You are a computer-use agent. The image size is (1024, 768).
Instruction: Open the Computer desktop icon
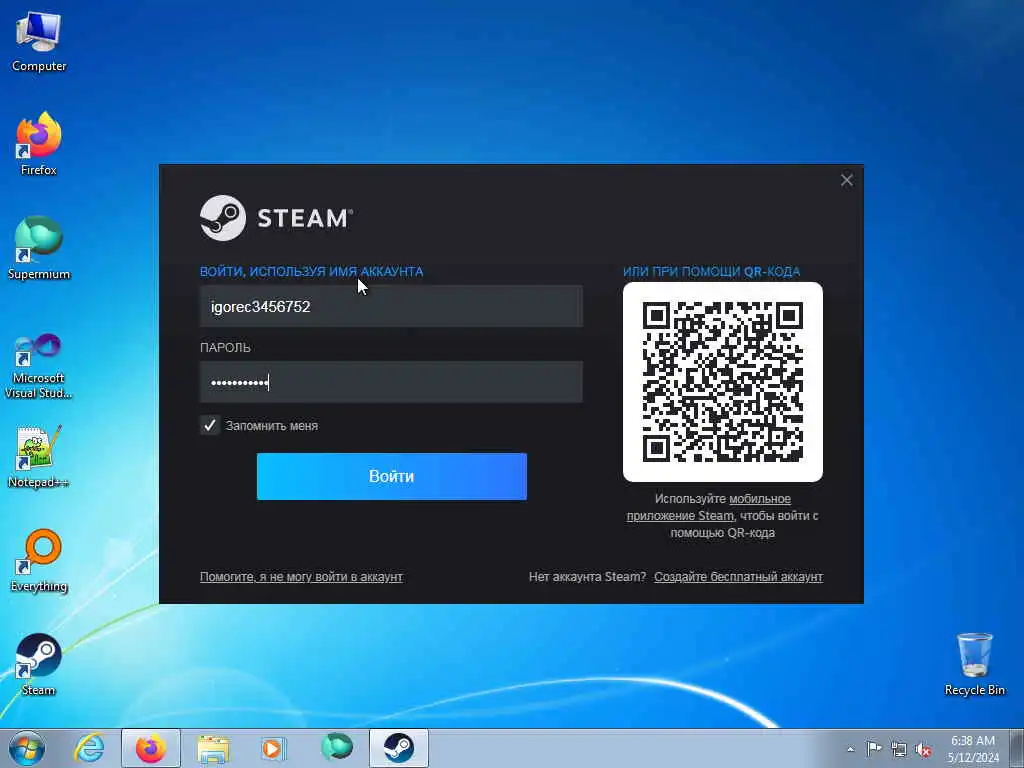point(39,41)
